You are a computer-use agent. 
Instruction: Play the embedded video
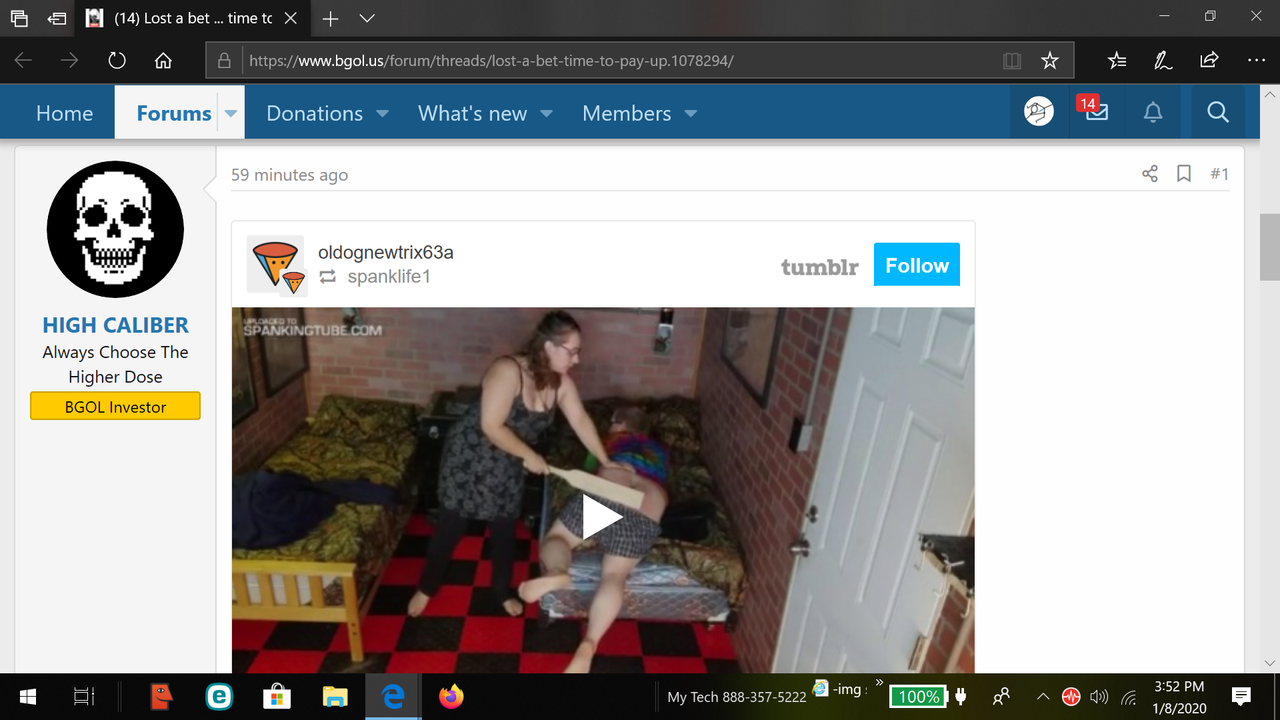click(602, 517)
